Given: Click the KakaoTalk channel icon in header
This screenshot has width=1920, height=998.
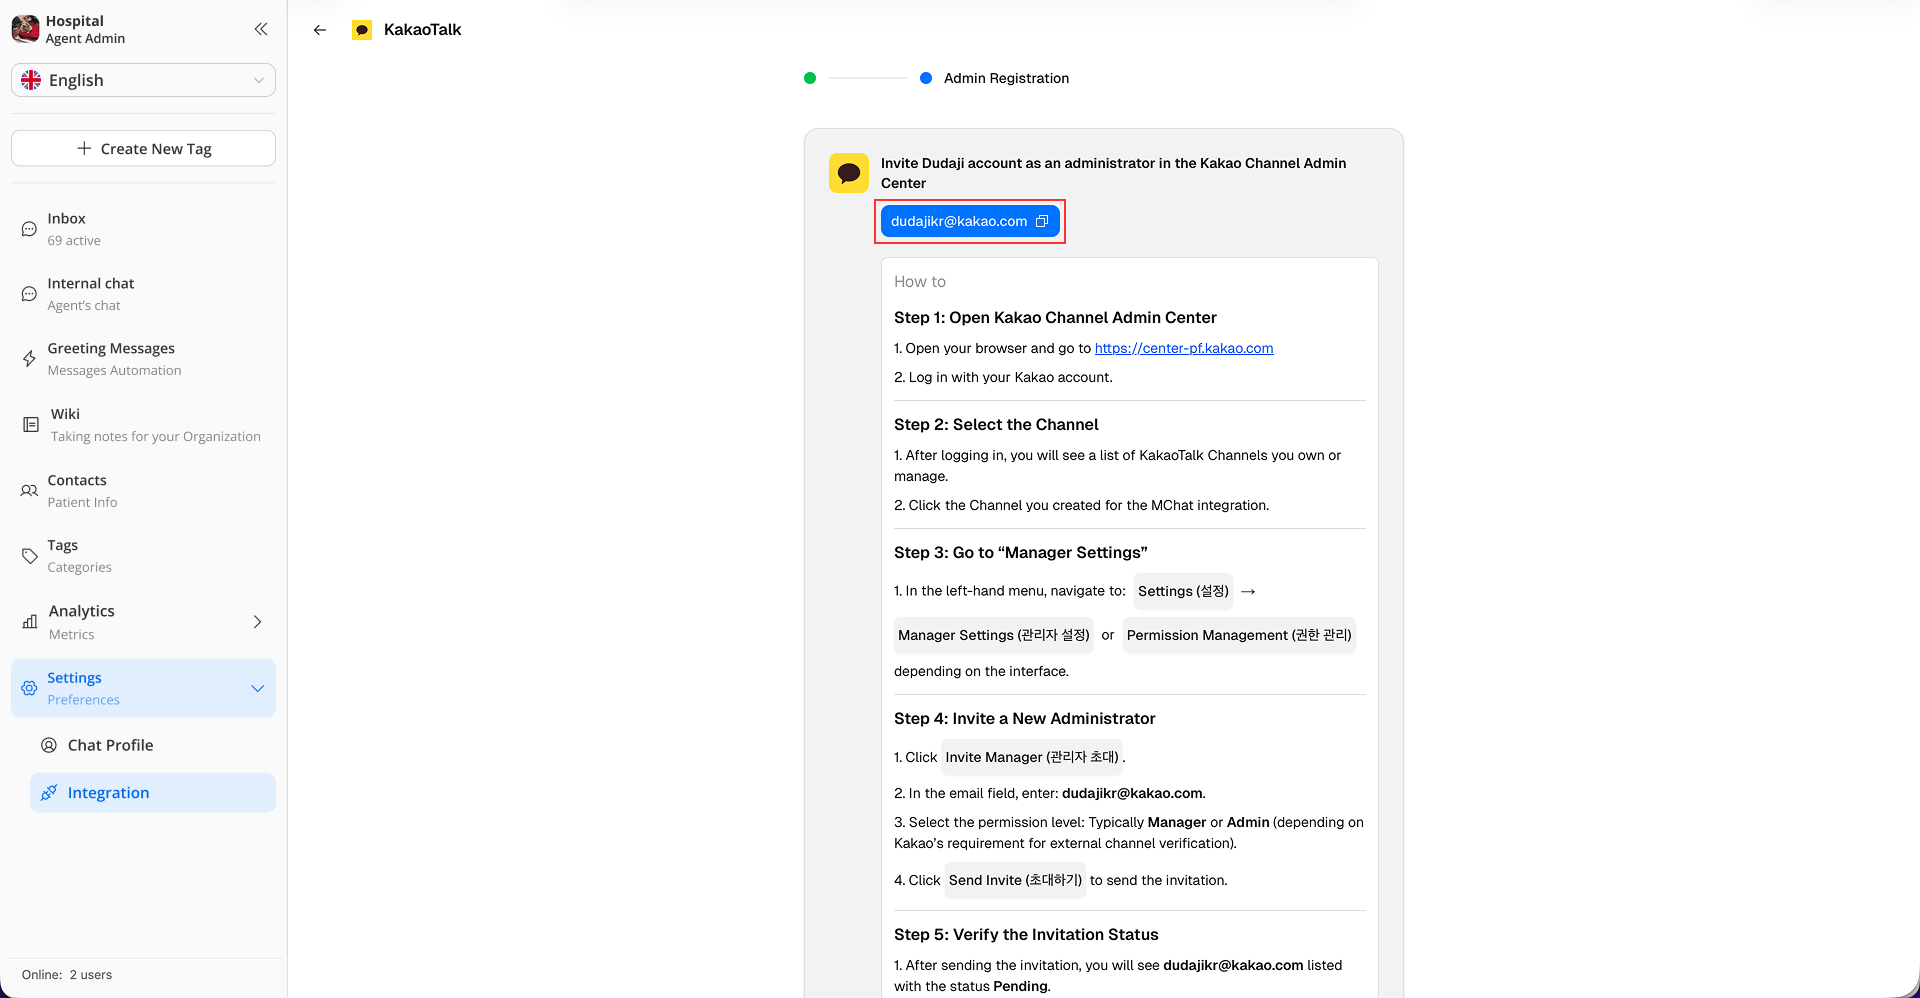Looking at the screenshot, I should (x=360, y=29).
